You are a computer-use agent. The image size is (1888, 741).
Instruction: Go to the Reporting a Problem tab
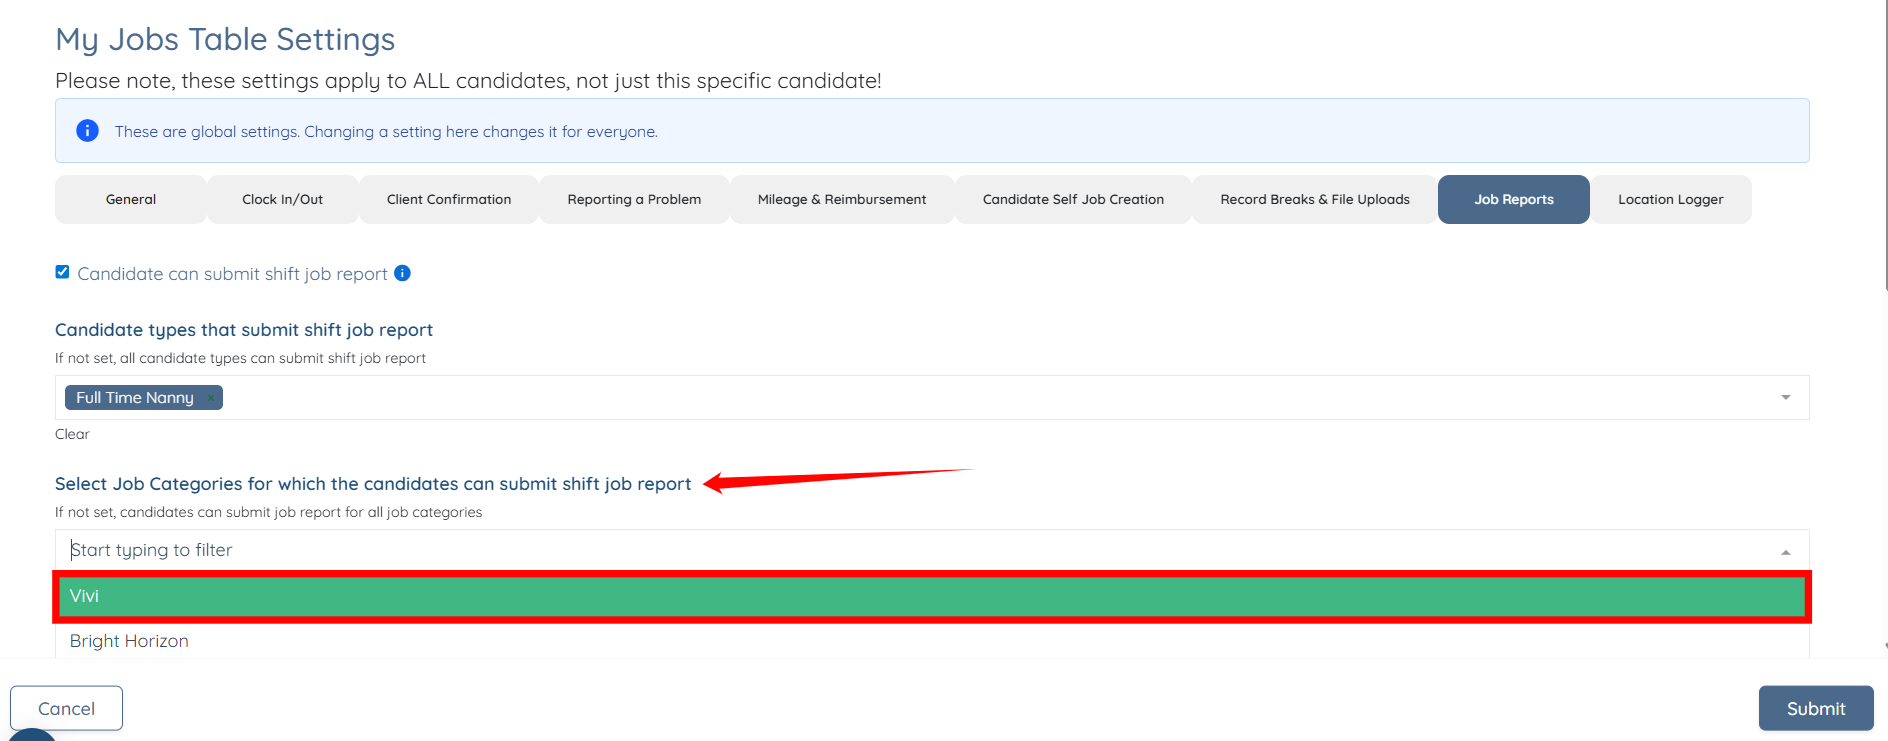click(634, 199)
